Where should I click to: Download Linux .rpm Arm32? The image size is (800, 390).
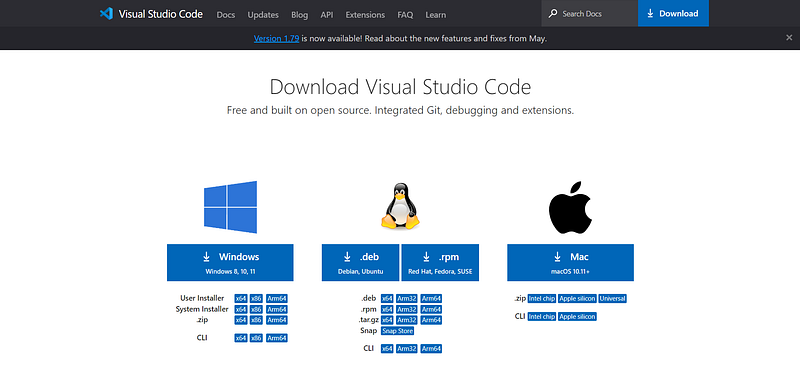[407, 309]
